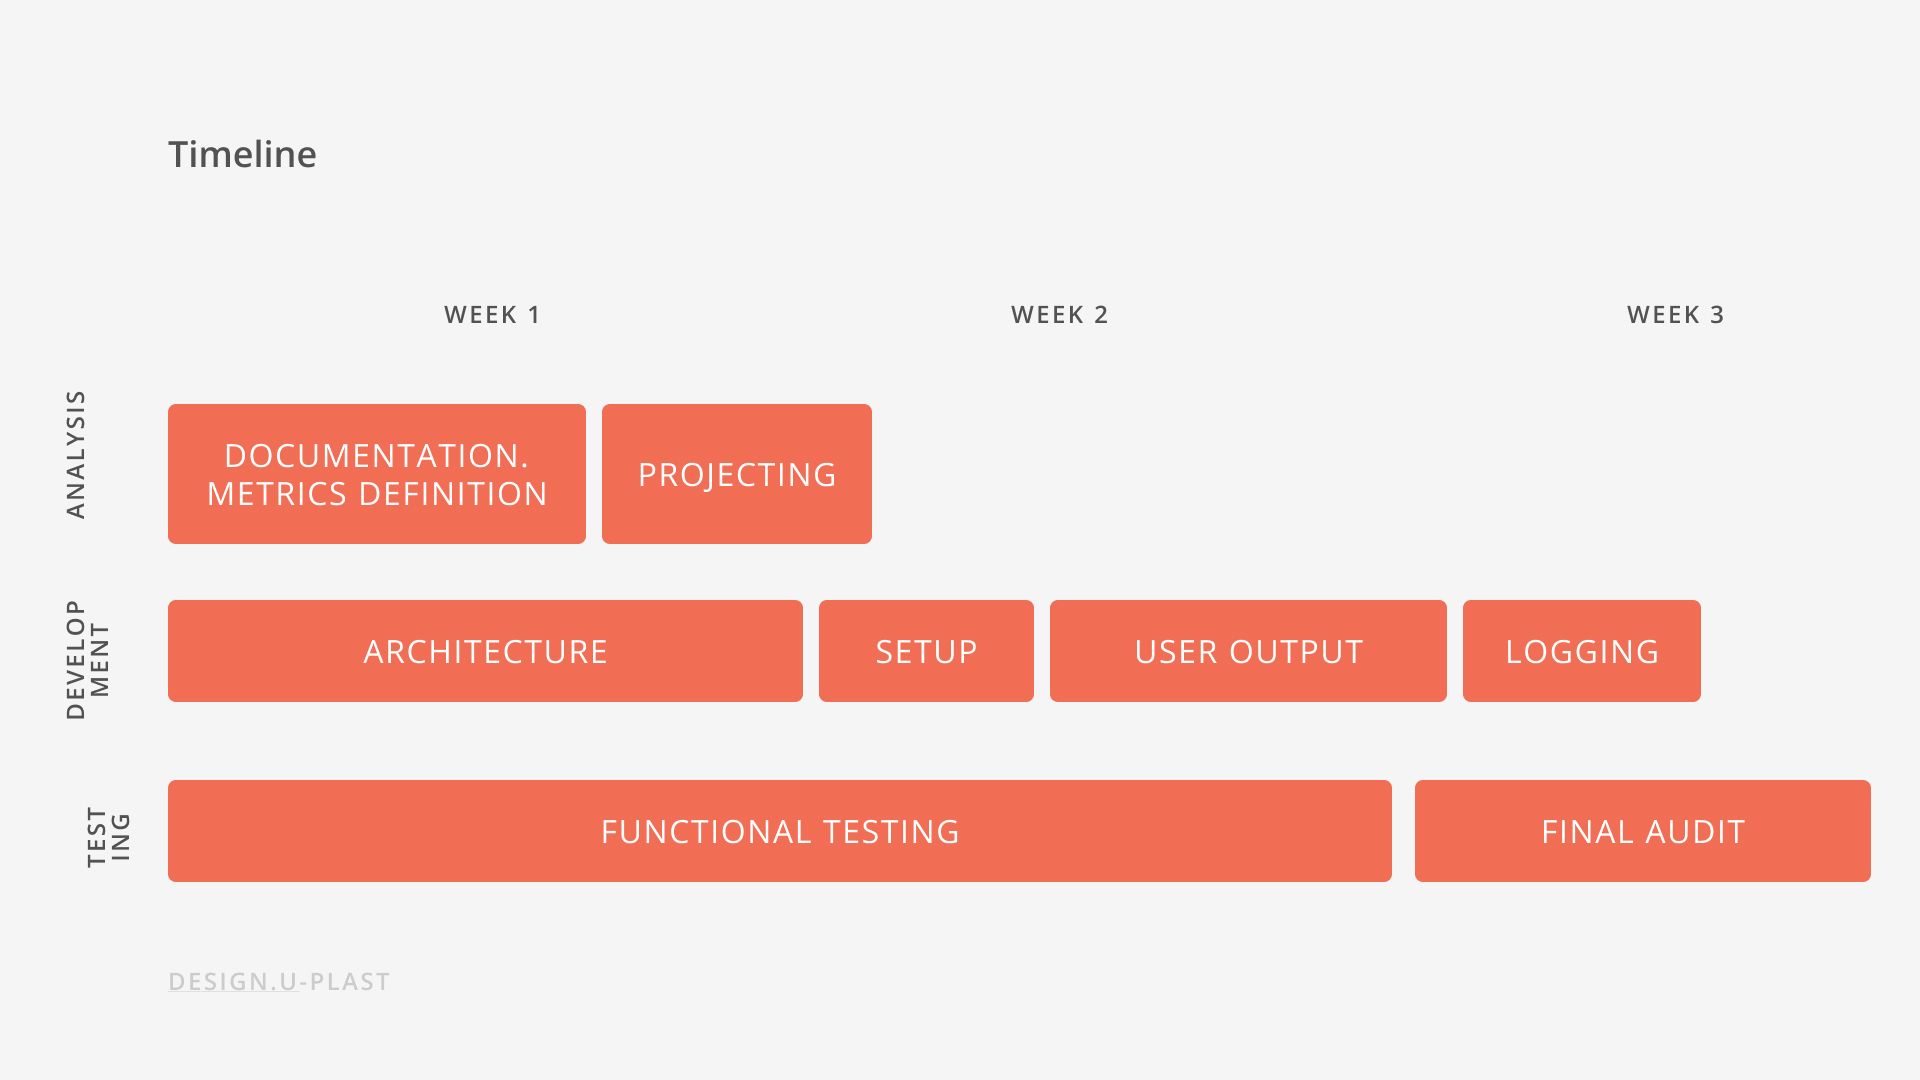Screen dimensions: 1920x1080
Task: Click the LOGGING block
Action: click(x=1582, y=651)
